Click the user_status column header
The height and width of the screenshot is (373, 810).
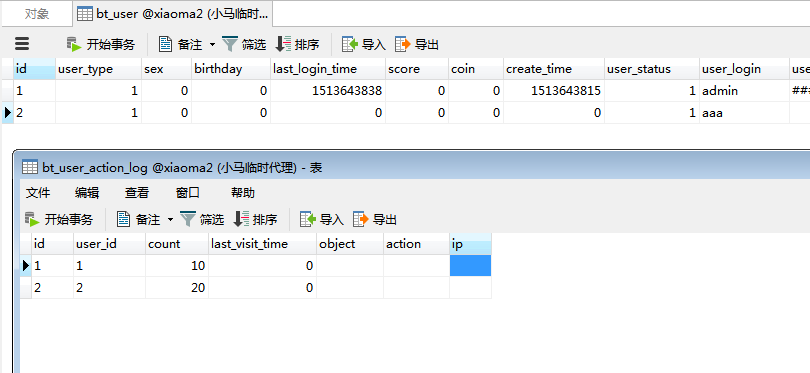tap(652, 69)
